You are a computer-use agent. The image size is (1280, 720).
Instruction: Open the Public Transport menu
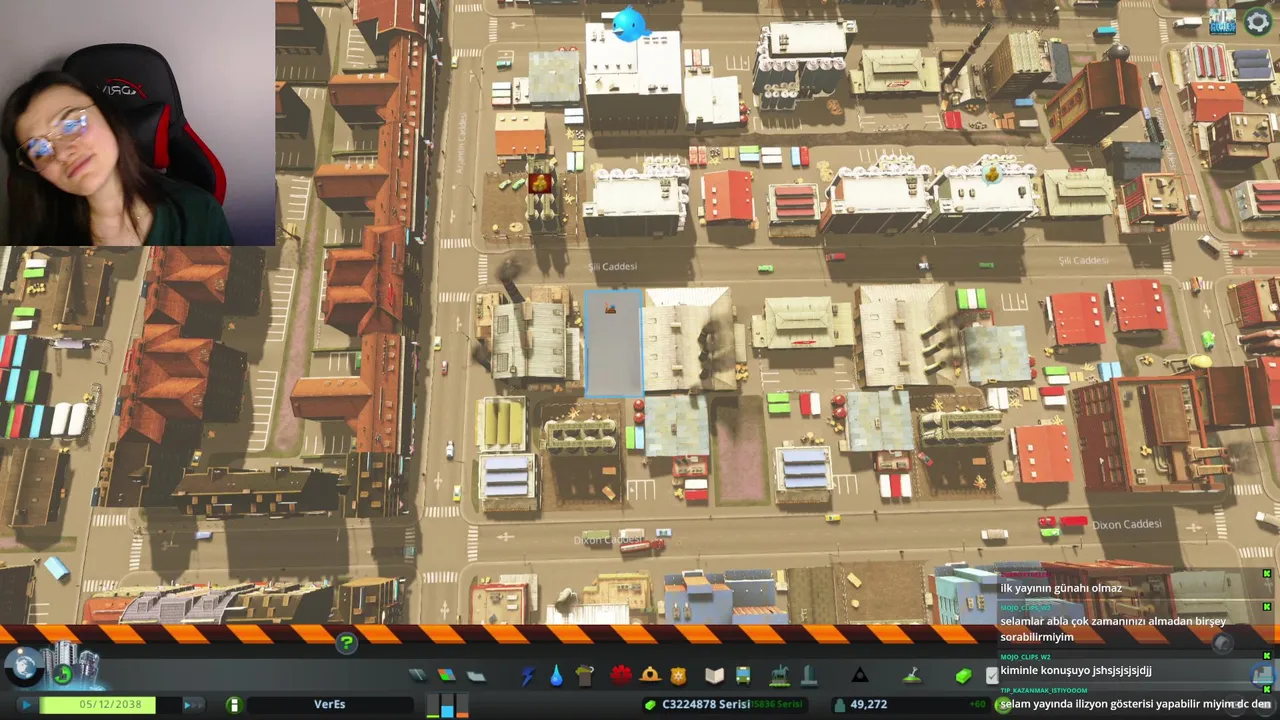(743, 676)
